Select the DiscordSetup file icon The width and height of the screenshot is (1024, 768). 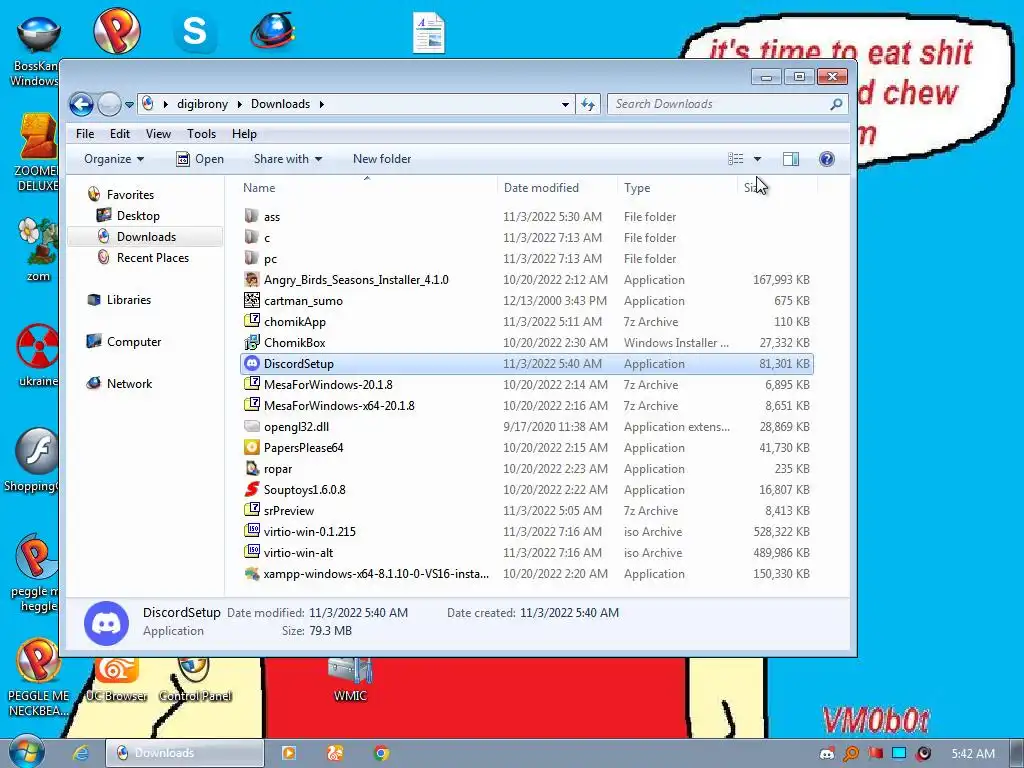tap(251, 364)
